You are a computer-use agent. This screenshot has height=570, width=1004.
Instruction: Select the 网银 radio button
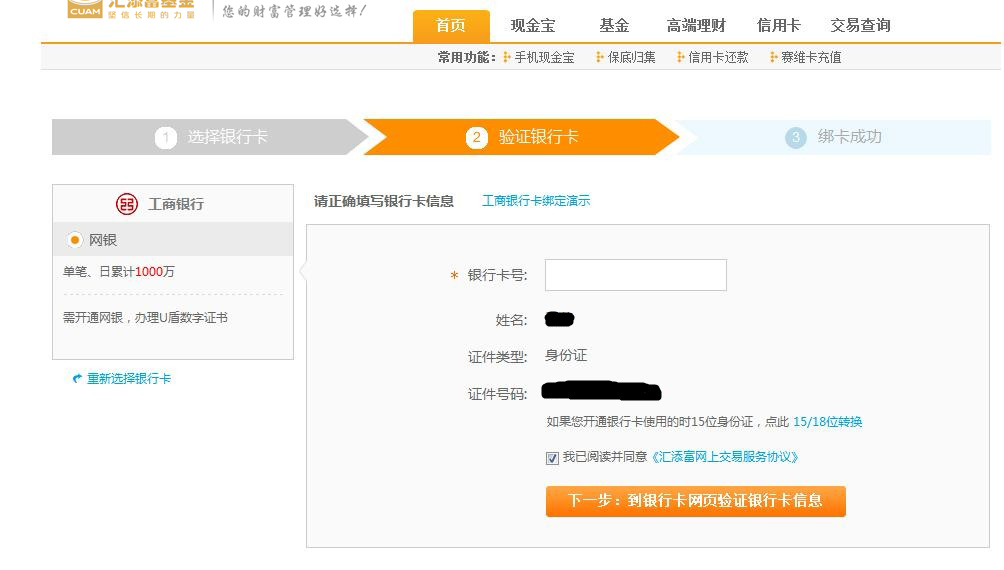click(74, 240)
